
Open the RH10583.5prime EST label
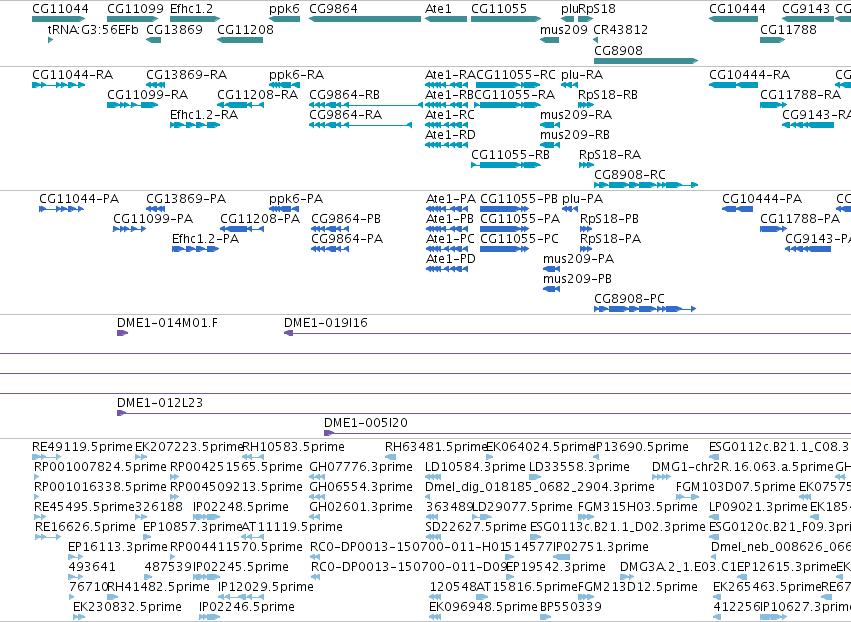[293, 447]
